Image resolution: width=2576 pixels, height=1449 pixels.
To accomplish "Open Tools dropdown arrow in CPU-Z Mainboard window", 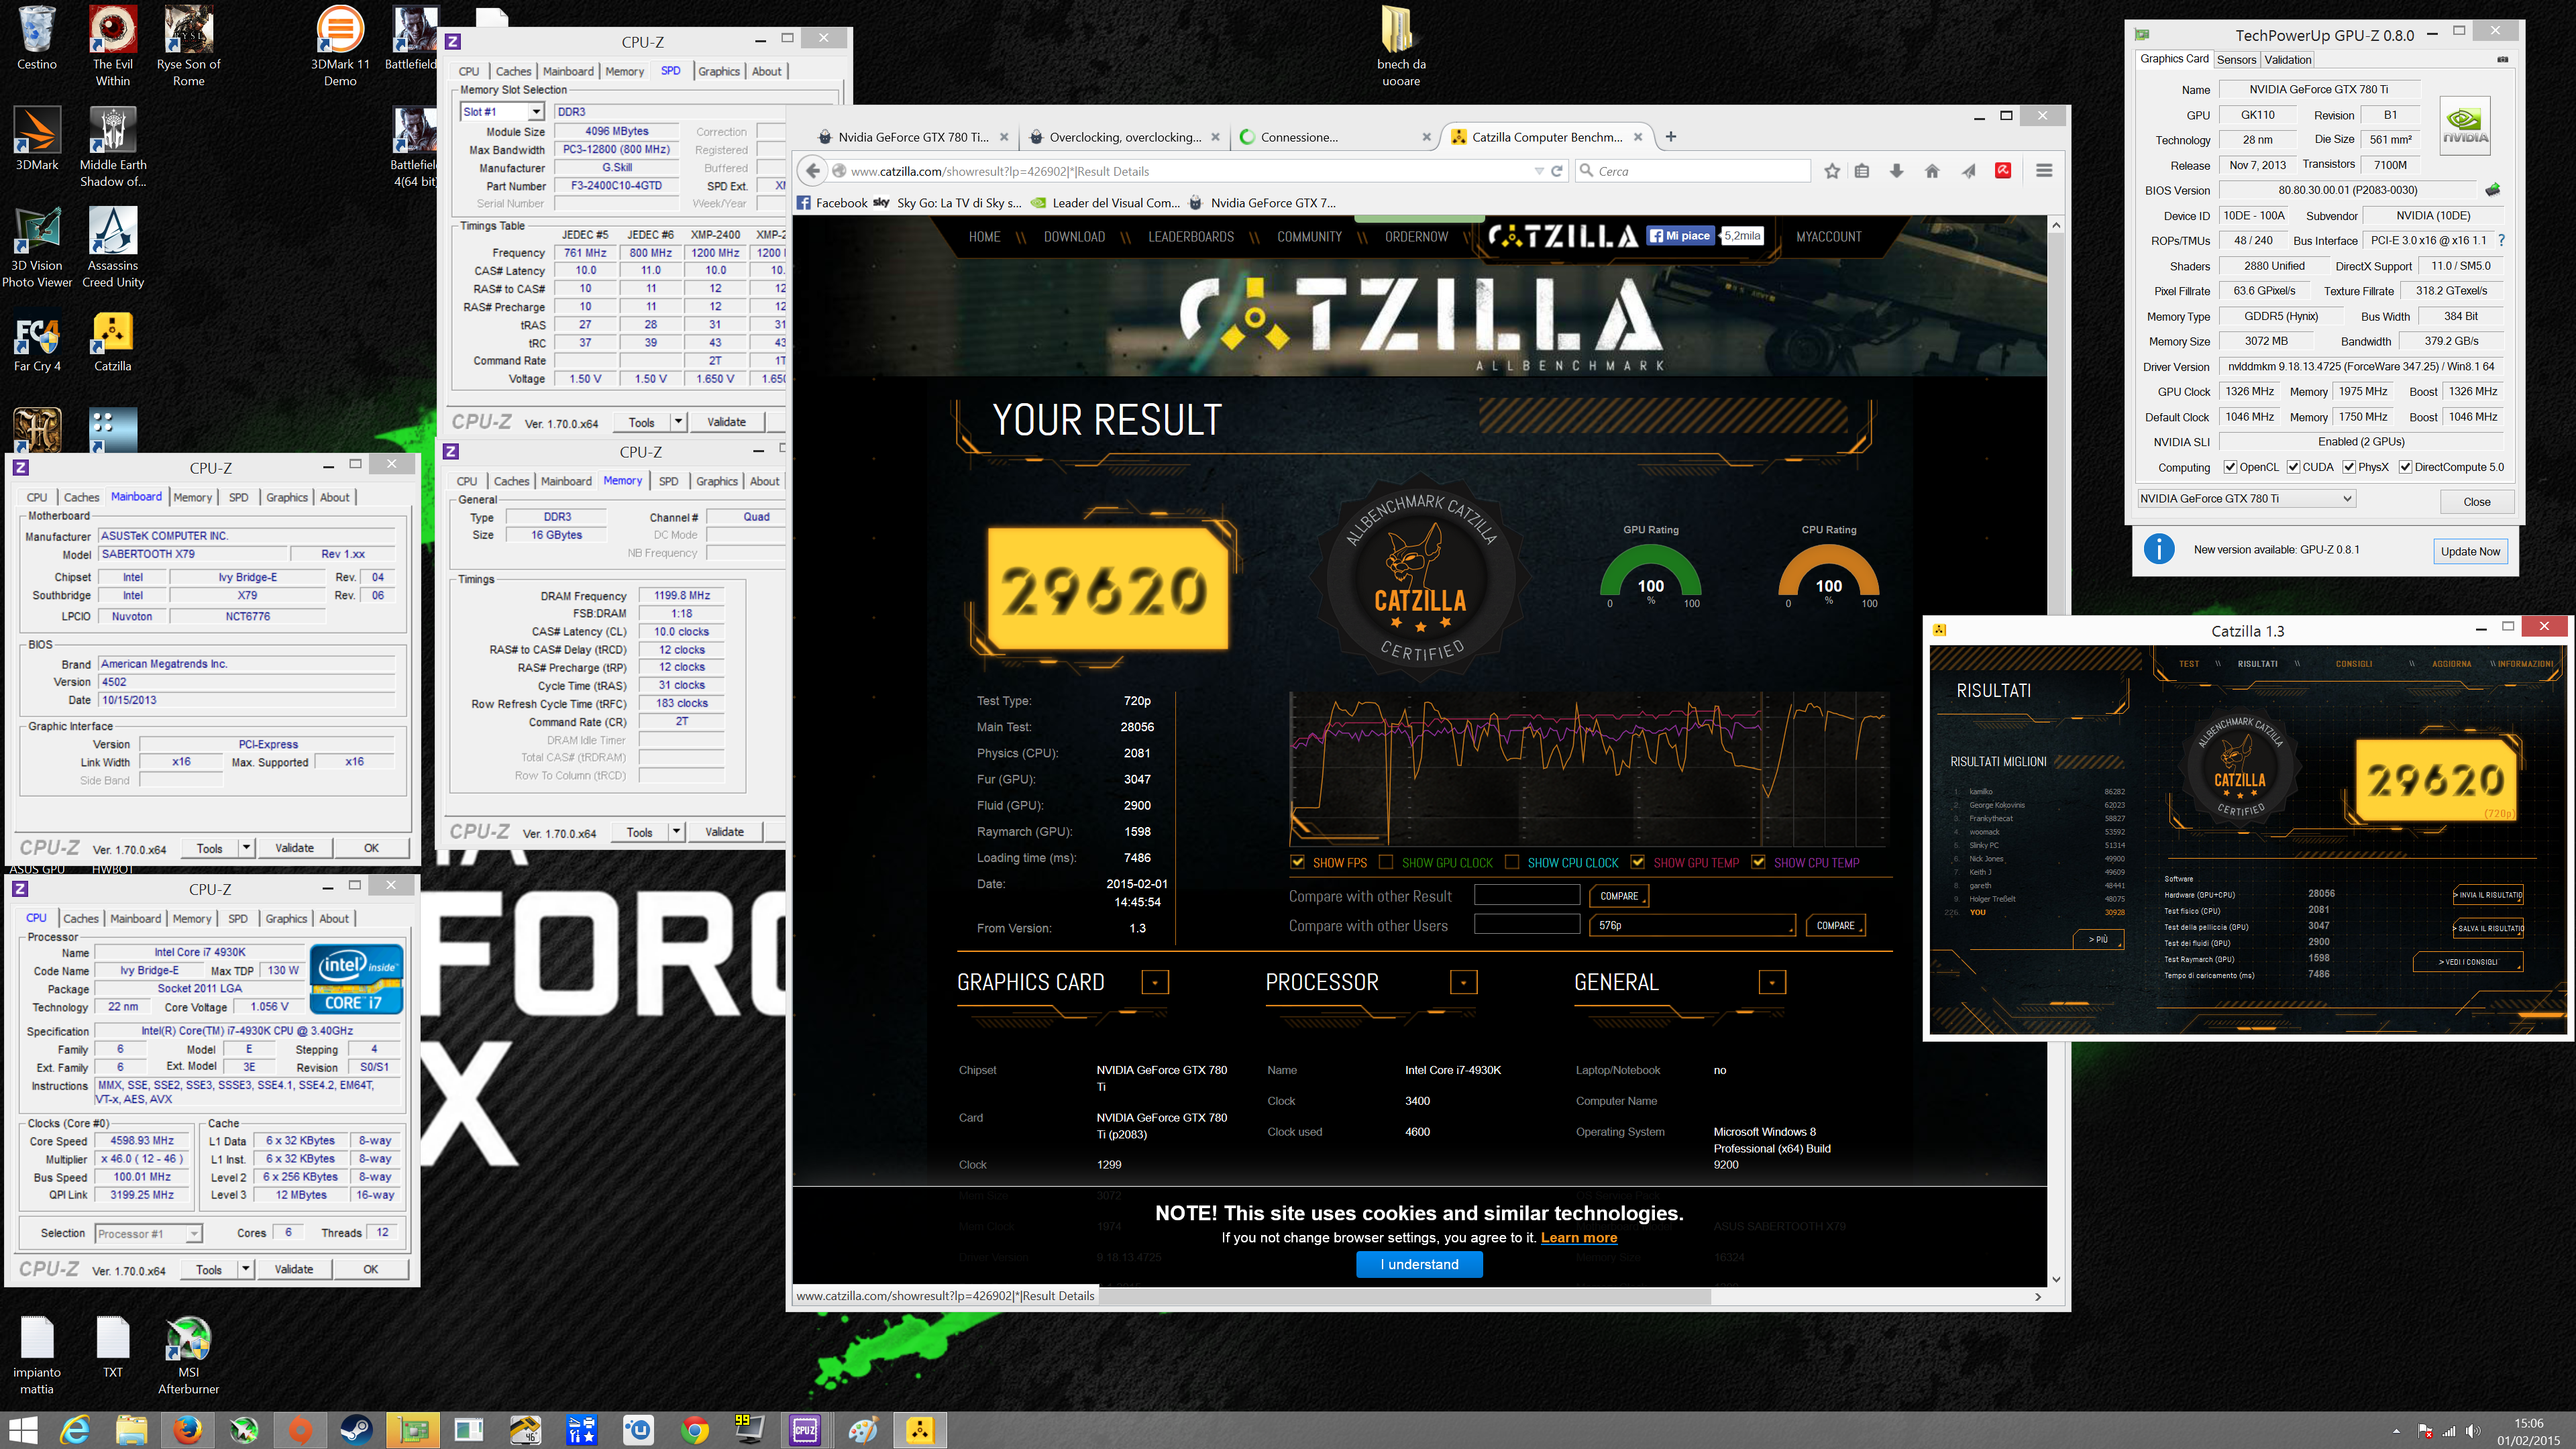I will click(x=246, y=848).
